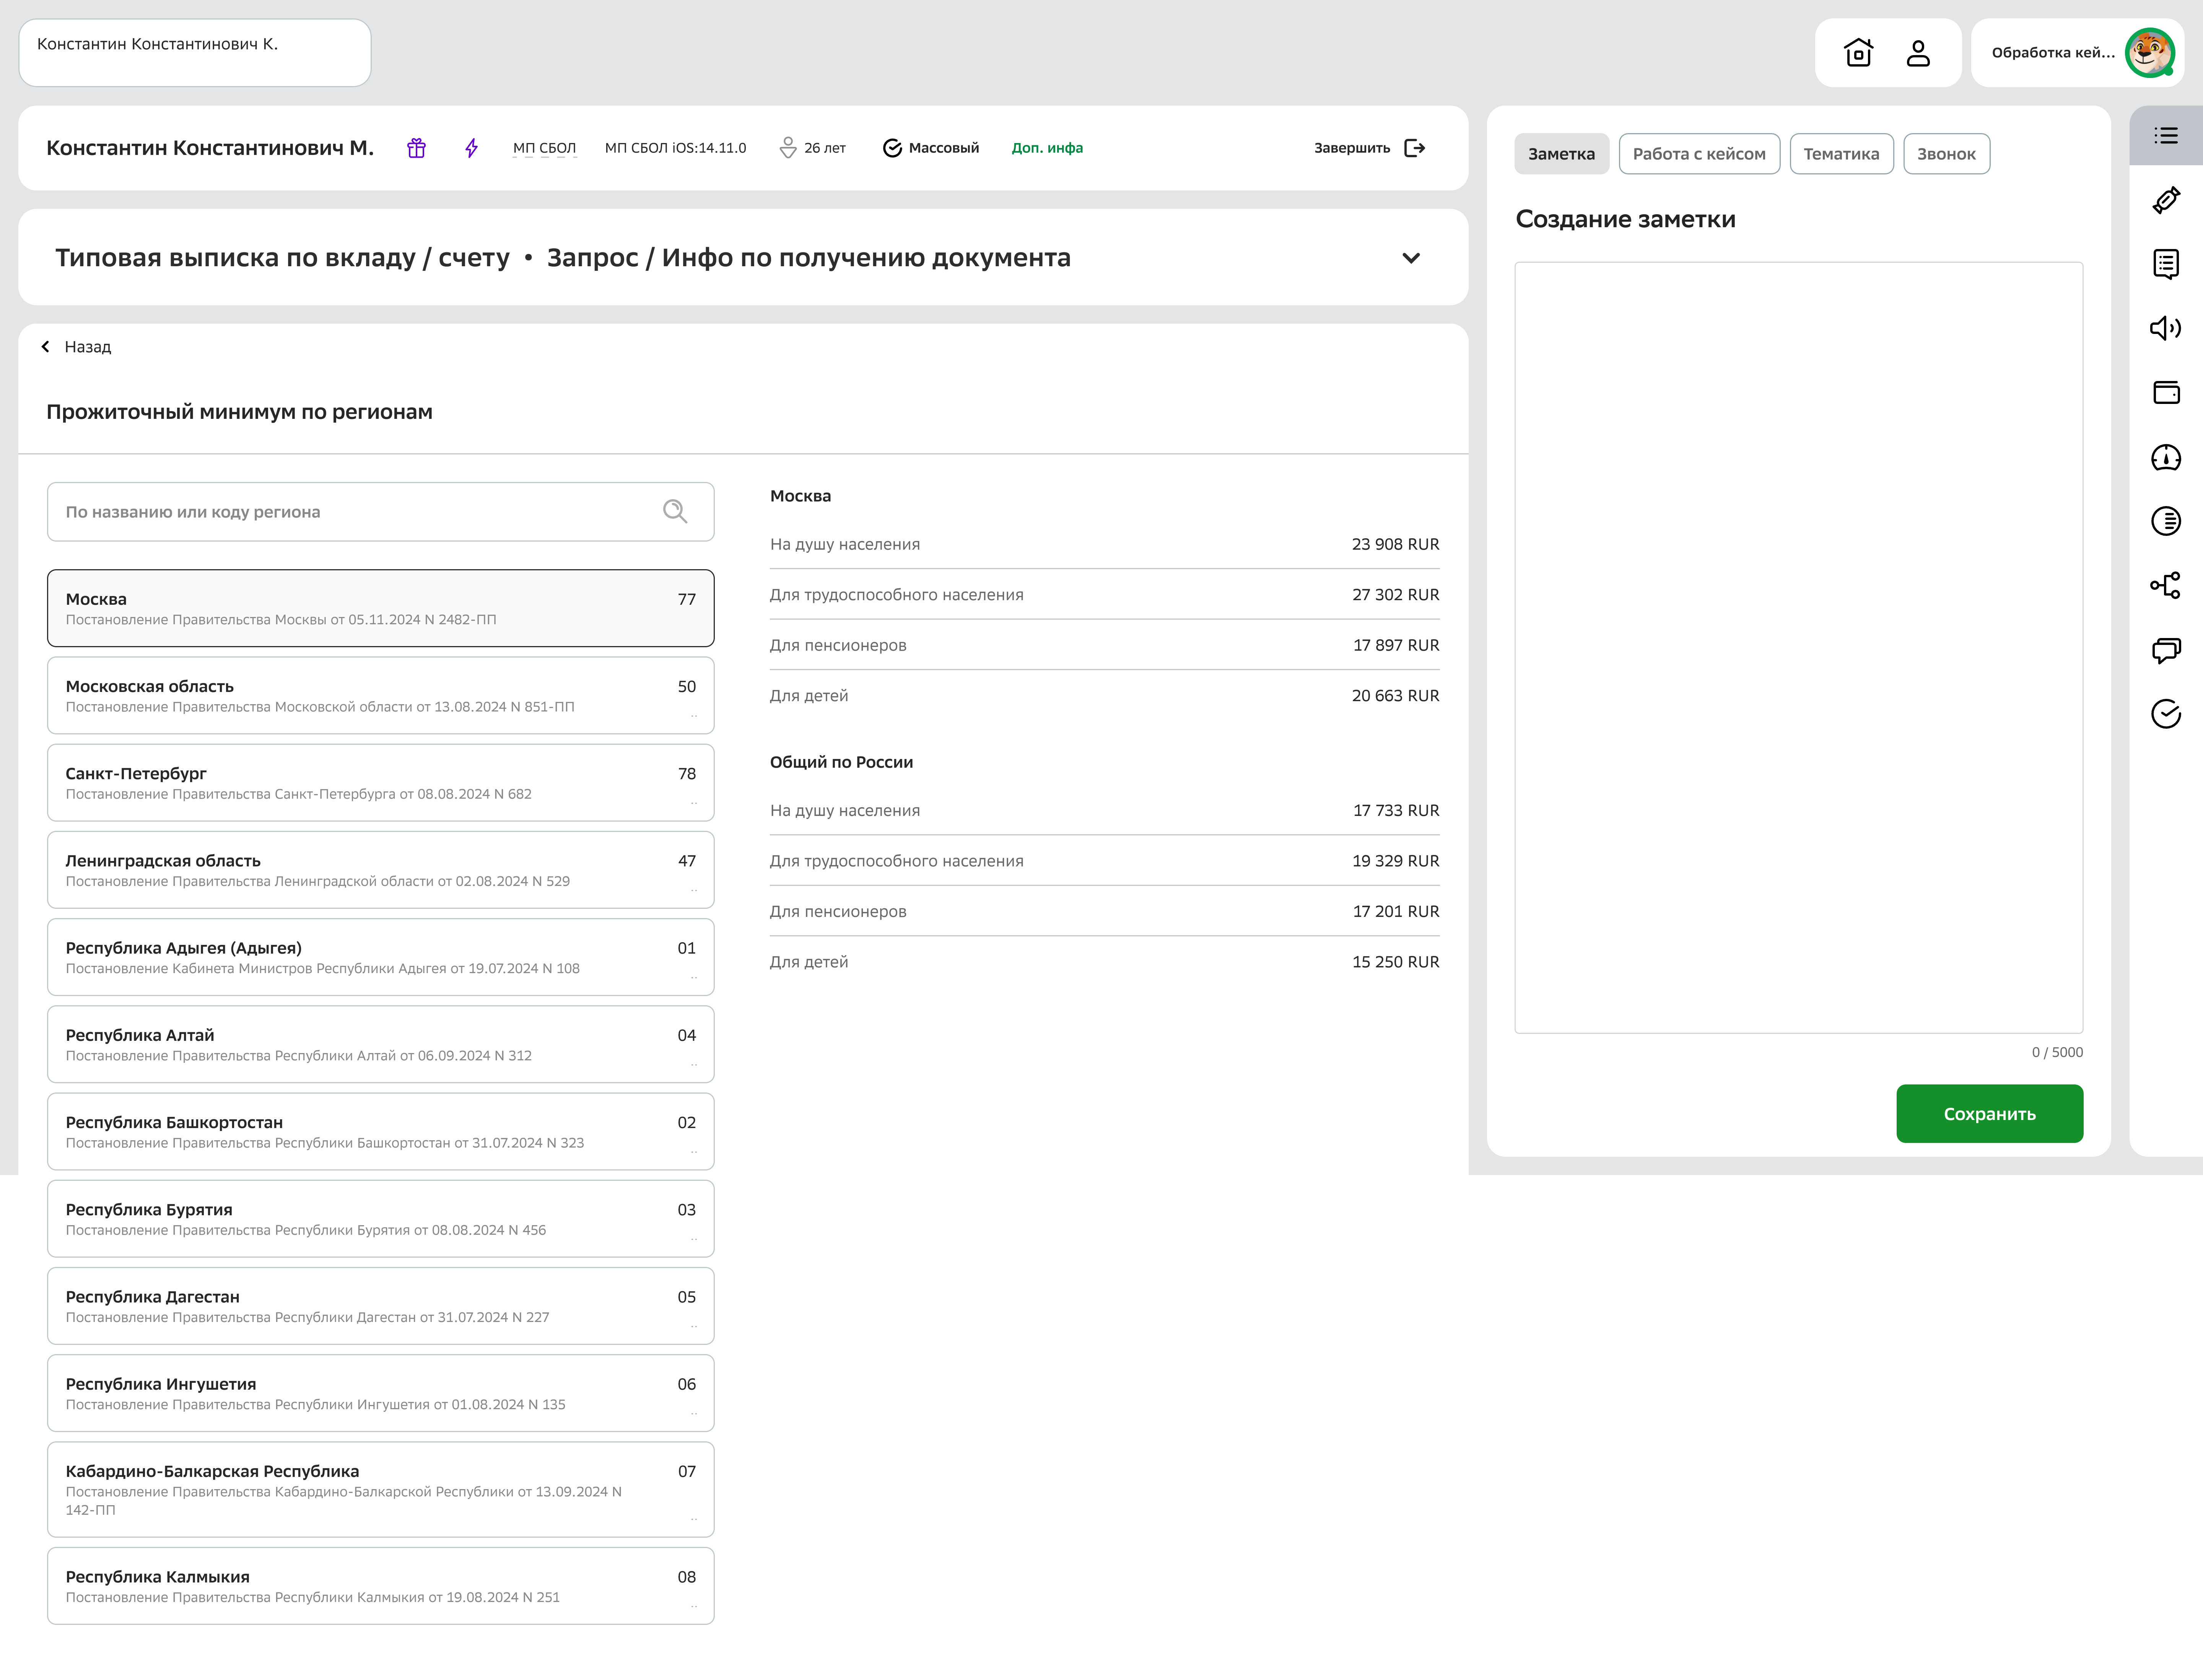Open the share nodes sidebar icon
Screen dimensions: 2203x1680
pyautogui.click(x=2165, y=585)
